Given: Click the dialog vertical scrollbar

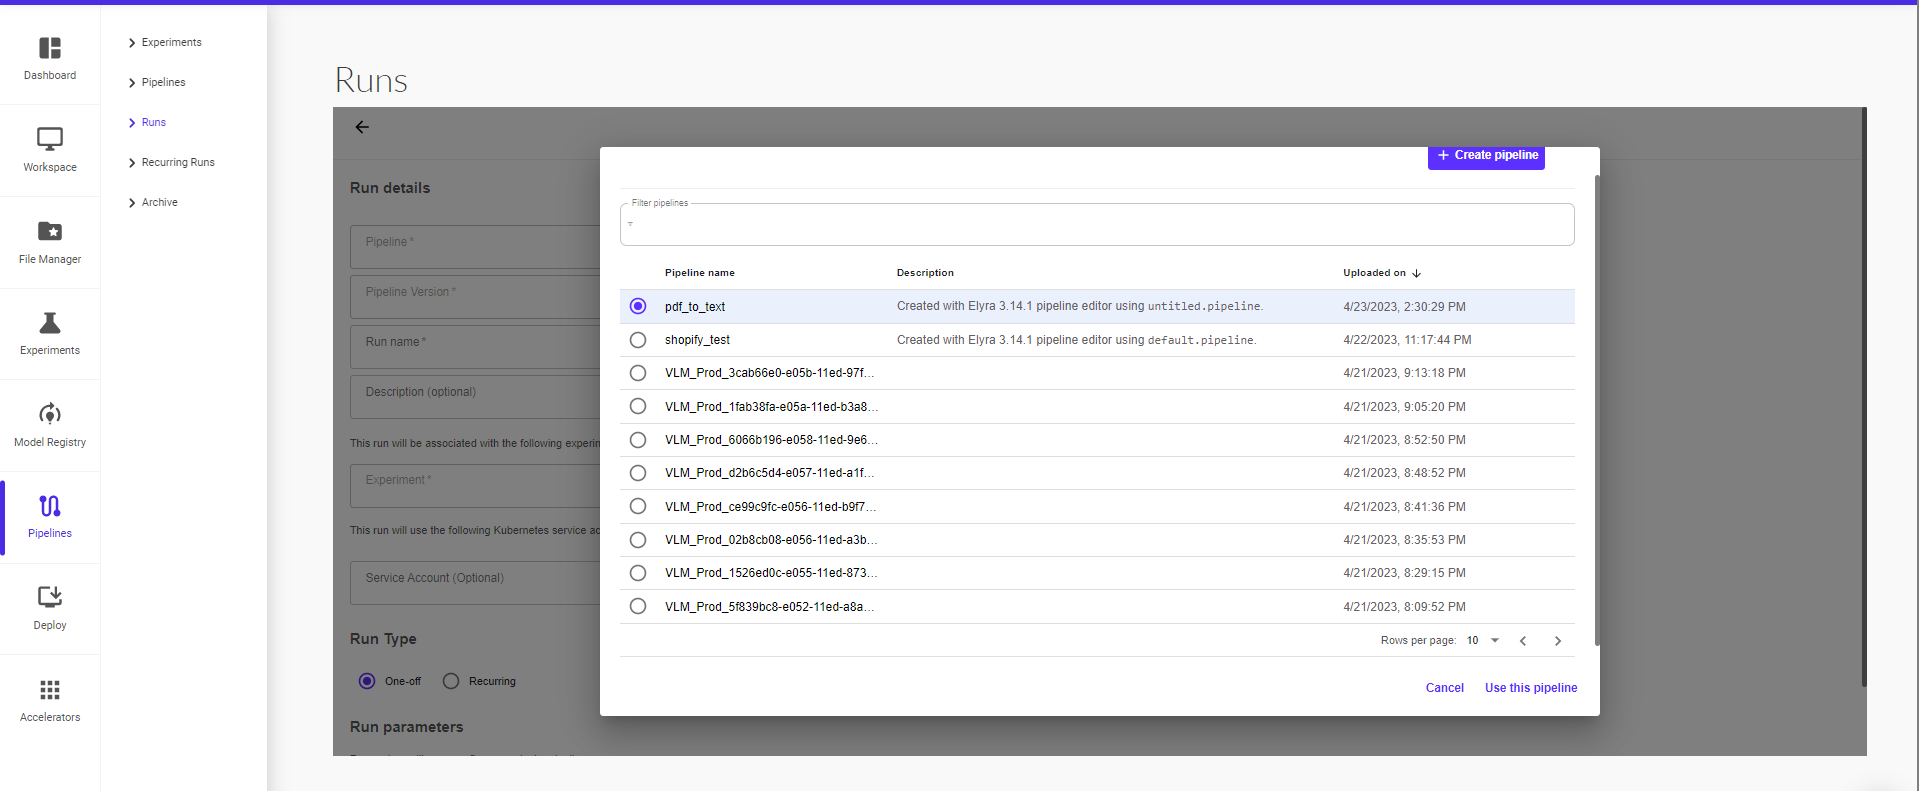Looking at the screenshot, I should 1597,410.
